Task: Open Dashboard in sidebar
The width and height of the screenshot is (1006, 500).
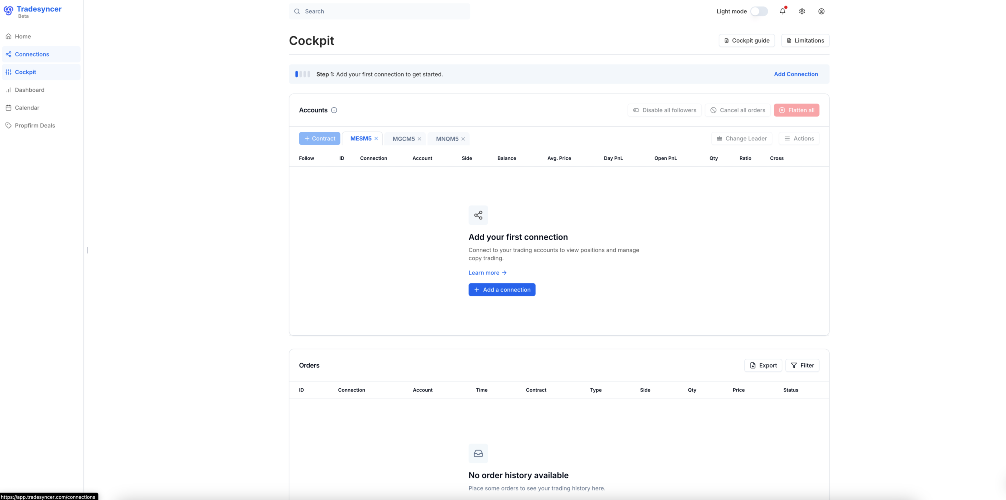Action: [41, 91]
